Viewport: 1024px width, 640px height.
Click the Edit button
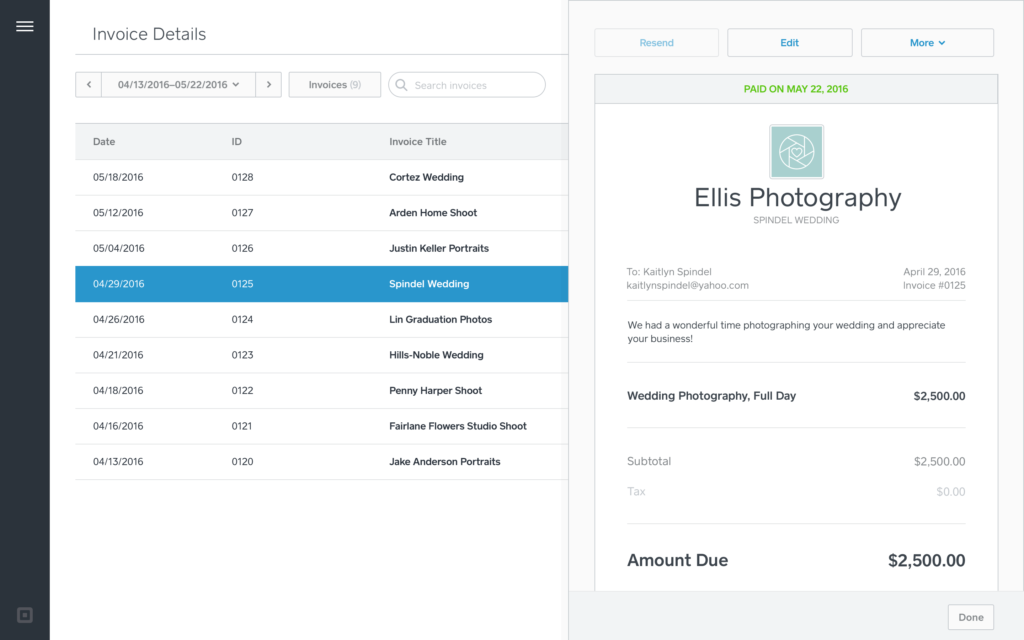pos(789,42)
